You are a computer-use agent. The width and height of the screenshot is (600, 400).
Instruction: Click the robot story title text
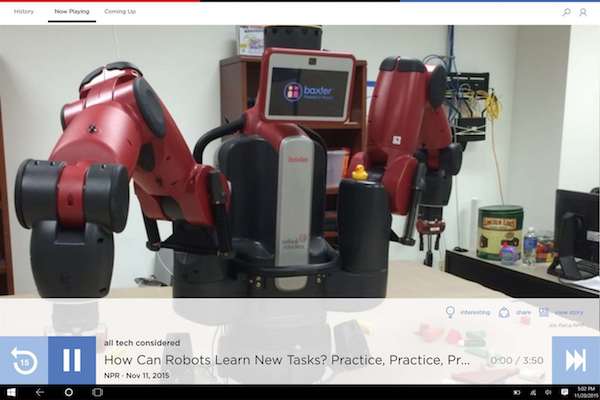tap(287, 360)
